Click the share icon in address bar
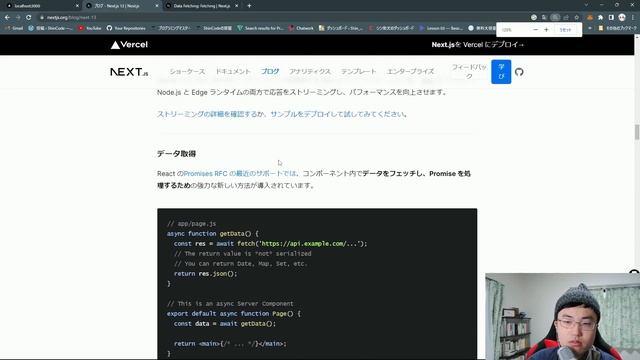 pos(566,18)
